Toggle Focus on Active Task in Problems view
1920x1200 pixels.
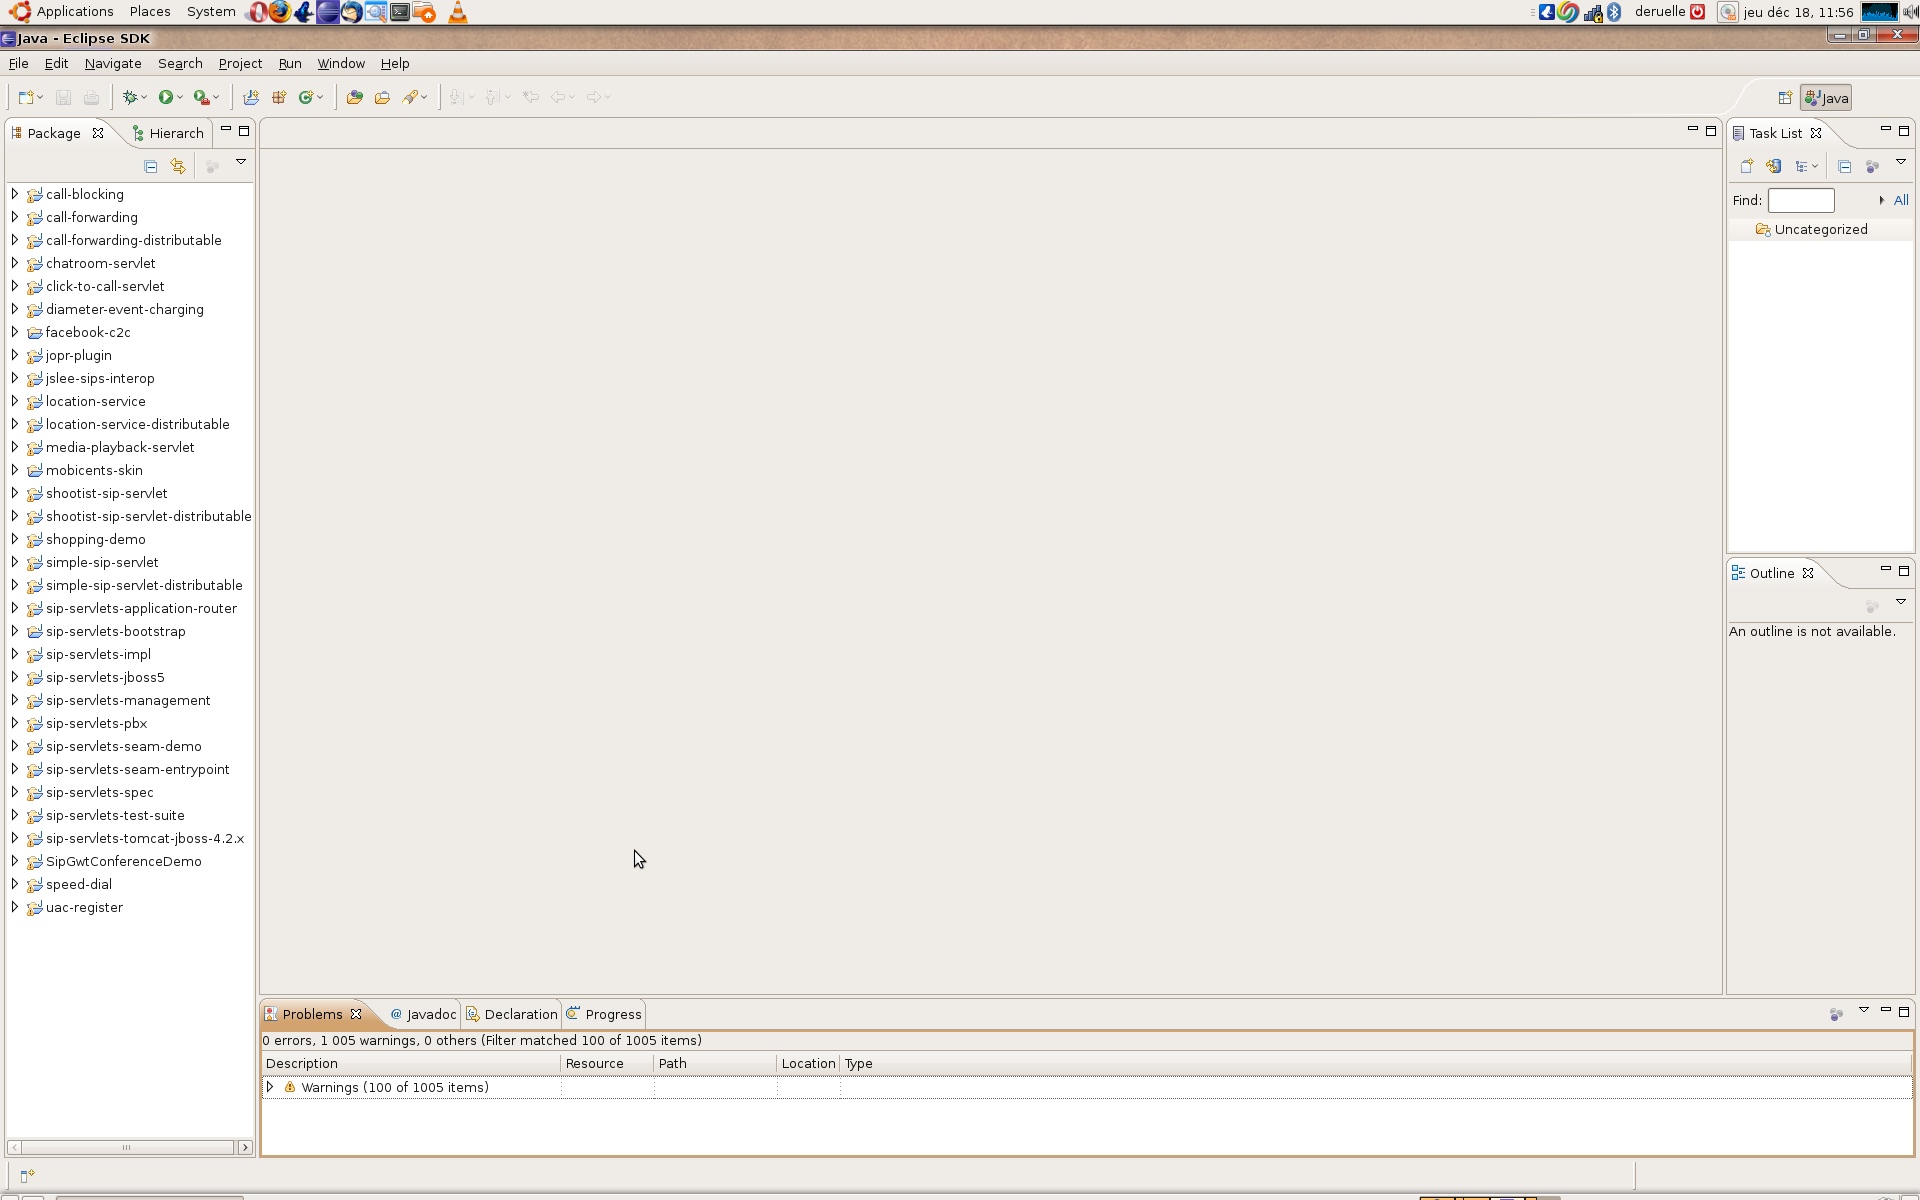(1836, 1014)
